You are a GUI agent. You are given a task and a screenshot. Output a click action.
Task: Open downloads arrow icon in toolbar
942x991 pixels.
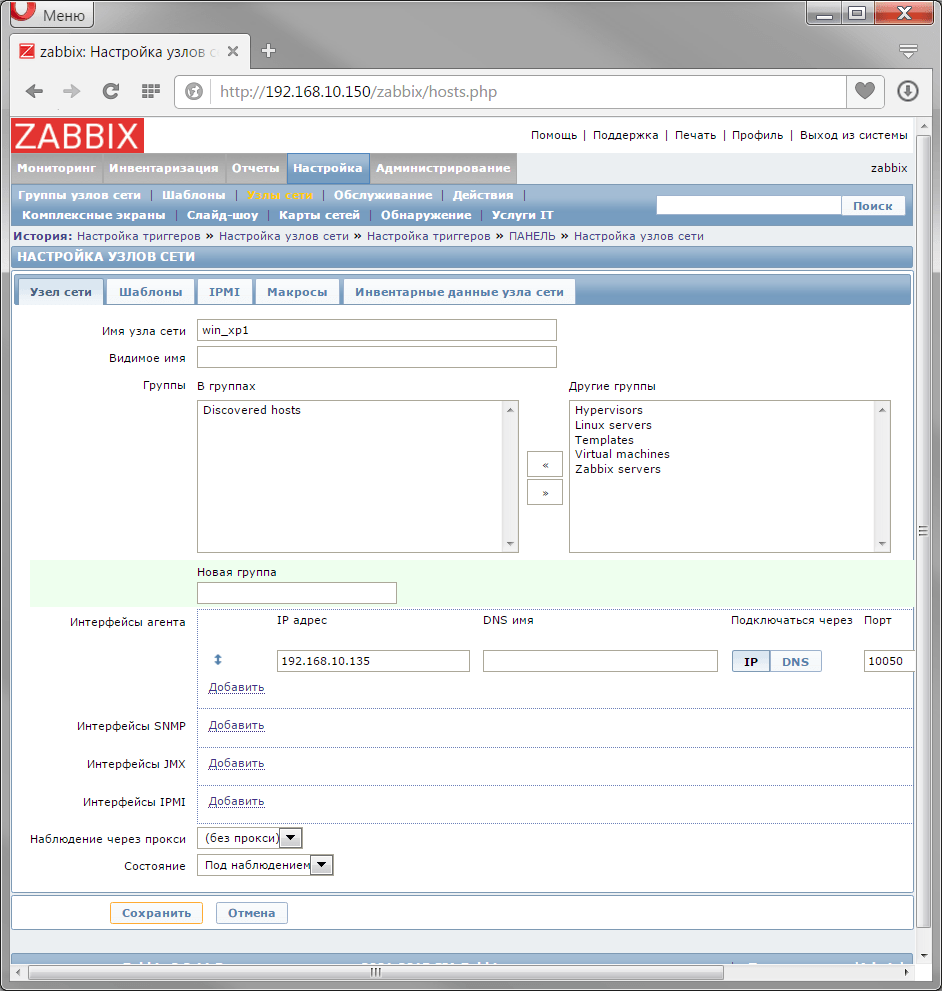907,91
